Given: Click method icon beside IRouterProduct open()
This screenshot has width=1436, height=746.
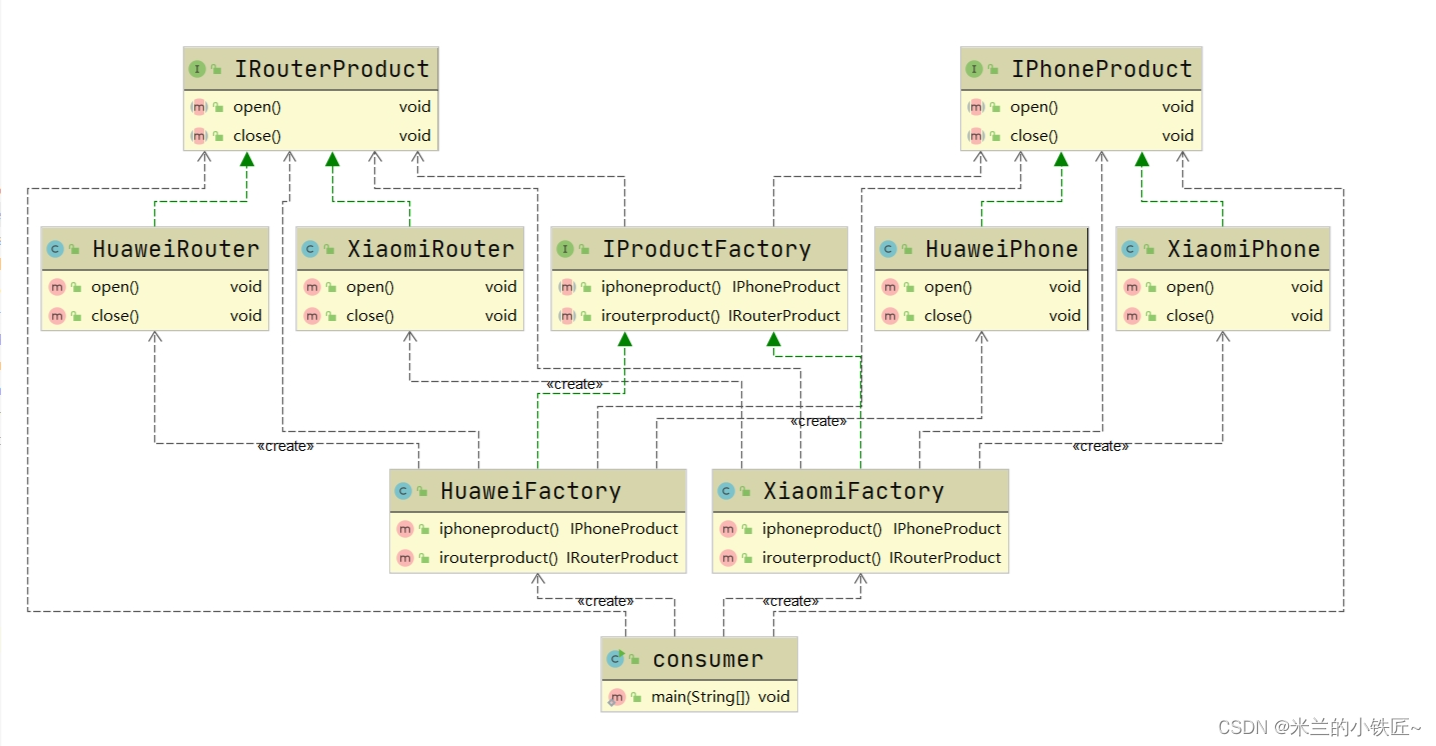Looking at the screenshot, I should [x=198, y=107].
